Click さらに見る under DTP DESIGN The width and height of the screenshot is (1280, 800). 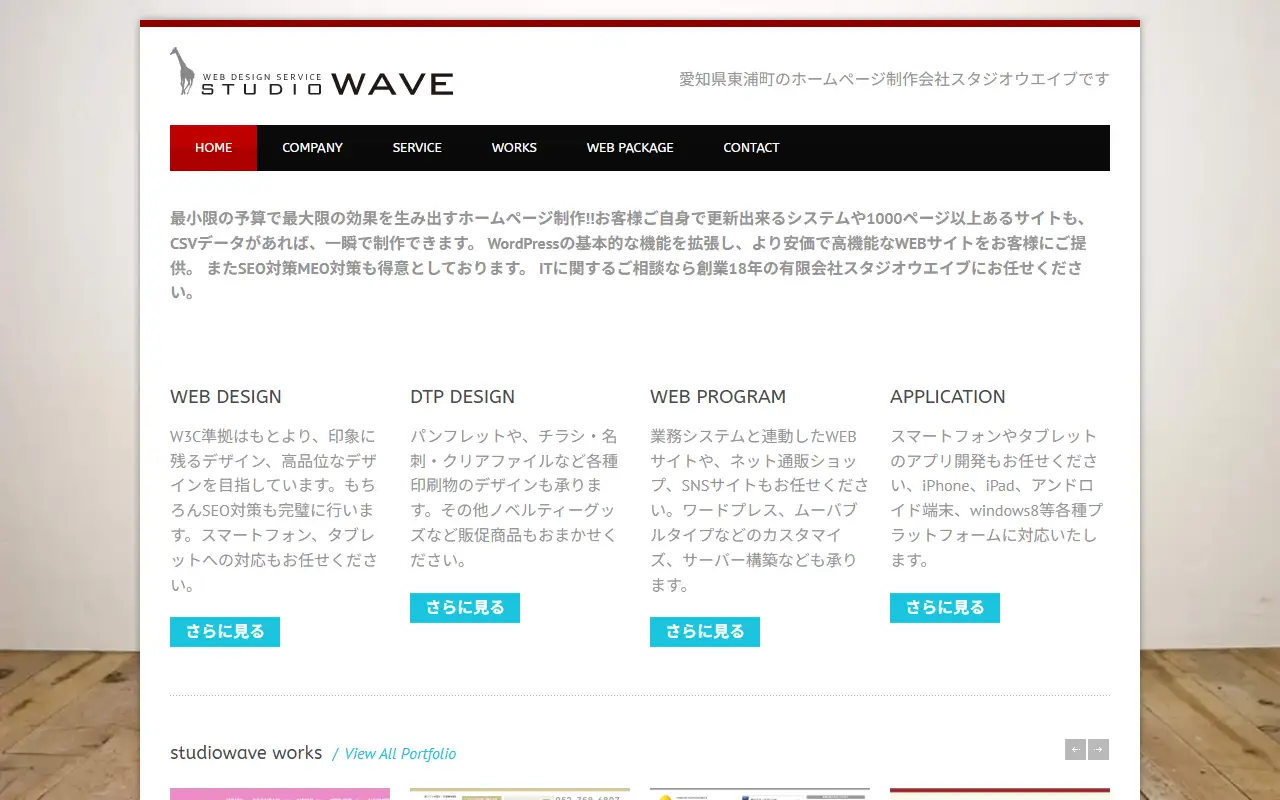pyautogui.click(x=465, y=608)
